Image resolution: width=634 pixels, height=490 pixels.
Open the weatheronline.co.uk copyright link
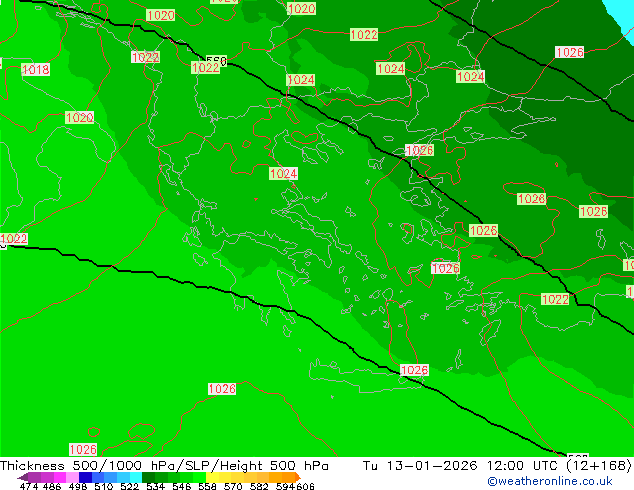pyautogui.click(x=550, y=481)
